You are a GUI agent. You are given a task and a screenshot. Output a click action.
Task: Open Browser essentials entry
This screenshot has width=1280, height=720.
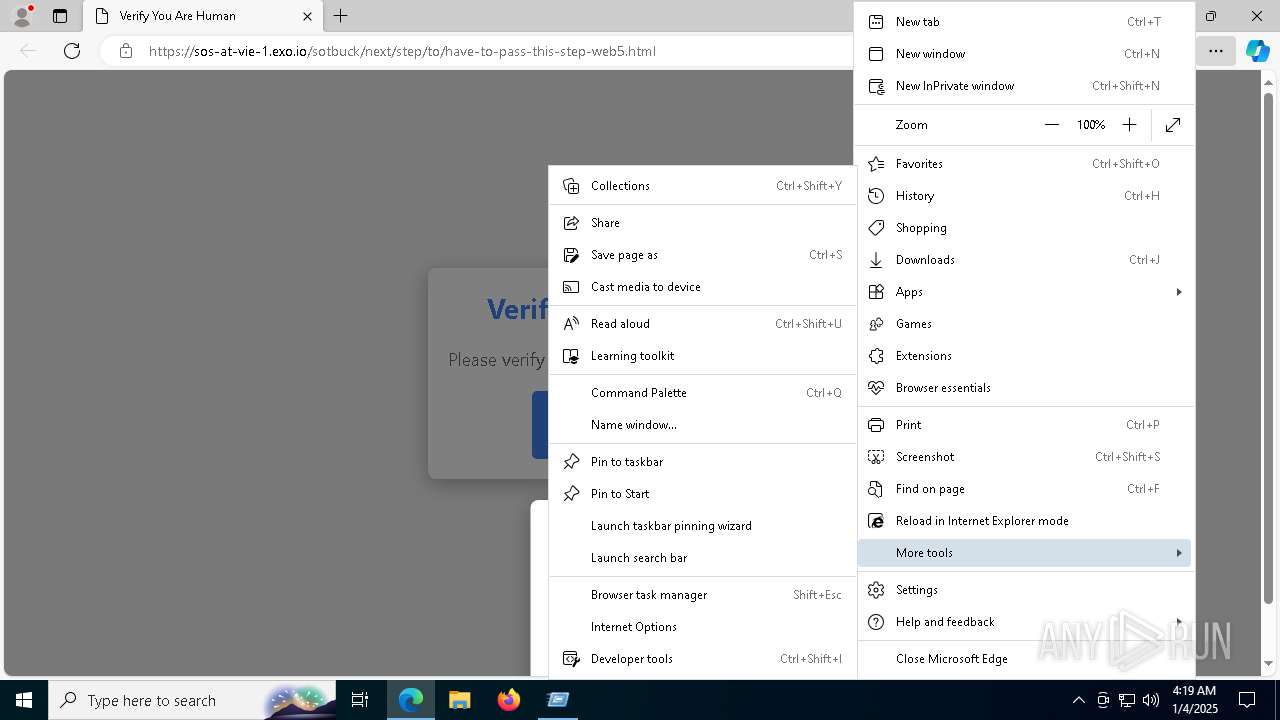click(x=1024, y=388)
